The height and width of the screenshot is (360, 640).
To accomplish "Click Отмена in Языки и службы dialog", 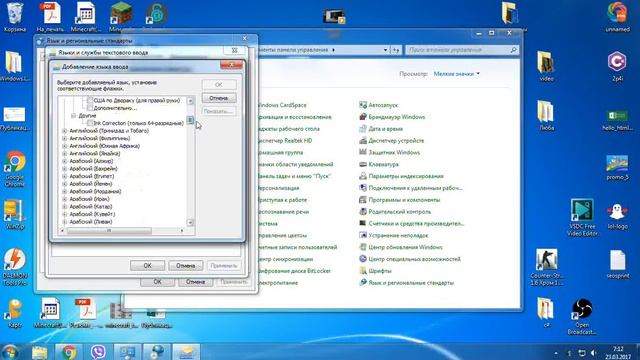I will [186, 266].
